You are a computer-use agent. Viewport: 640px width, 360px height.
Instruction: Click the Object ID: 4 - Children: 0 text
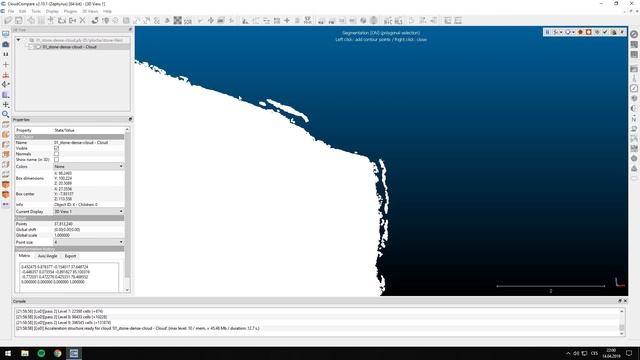pyautogui.click(x=76, y=204)
